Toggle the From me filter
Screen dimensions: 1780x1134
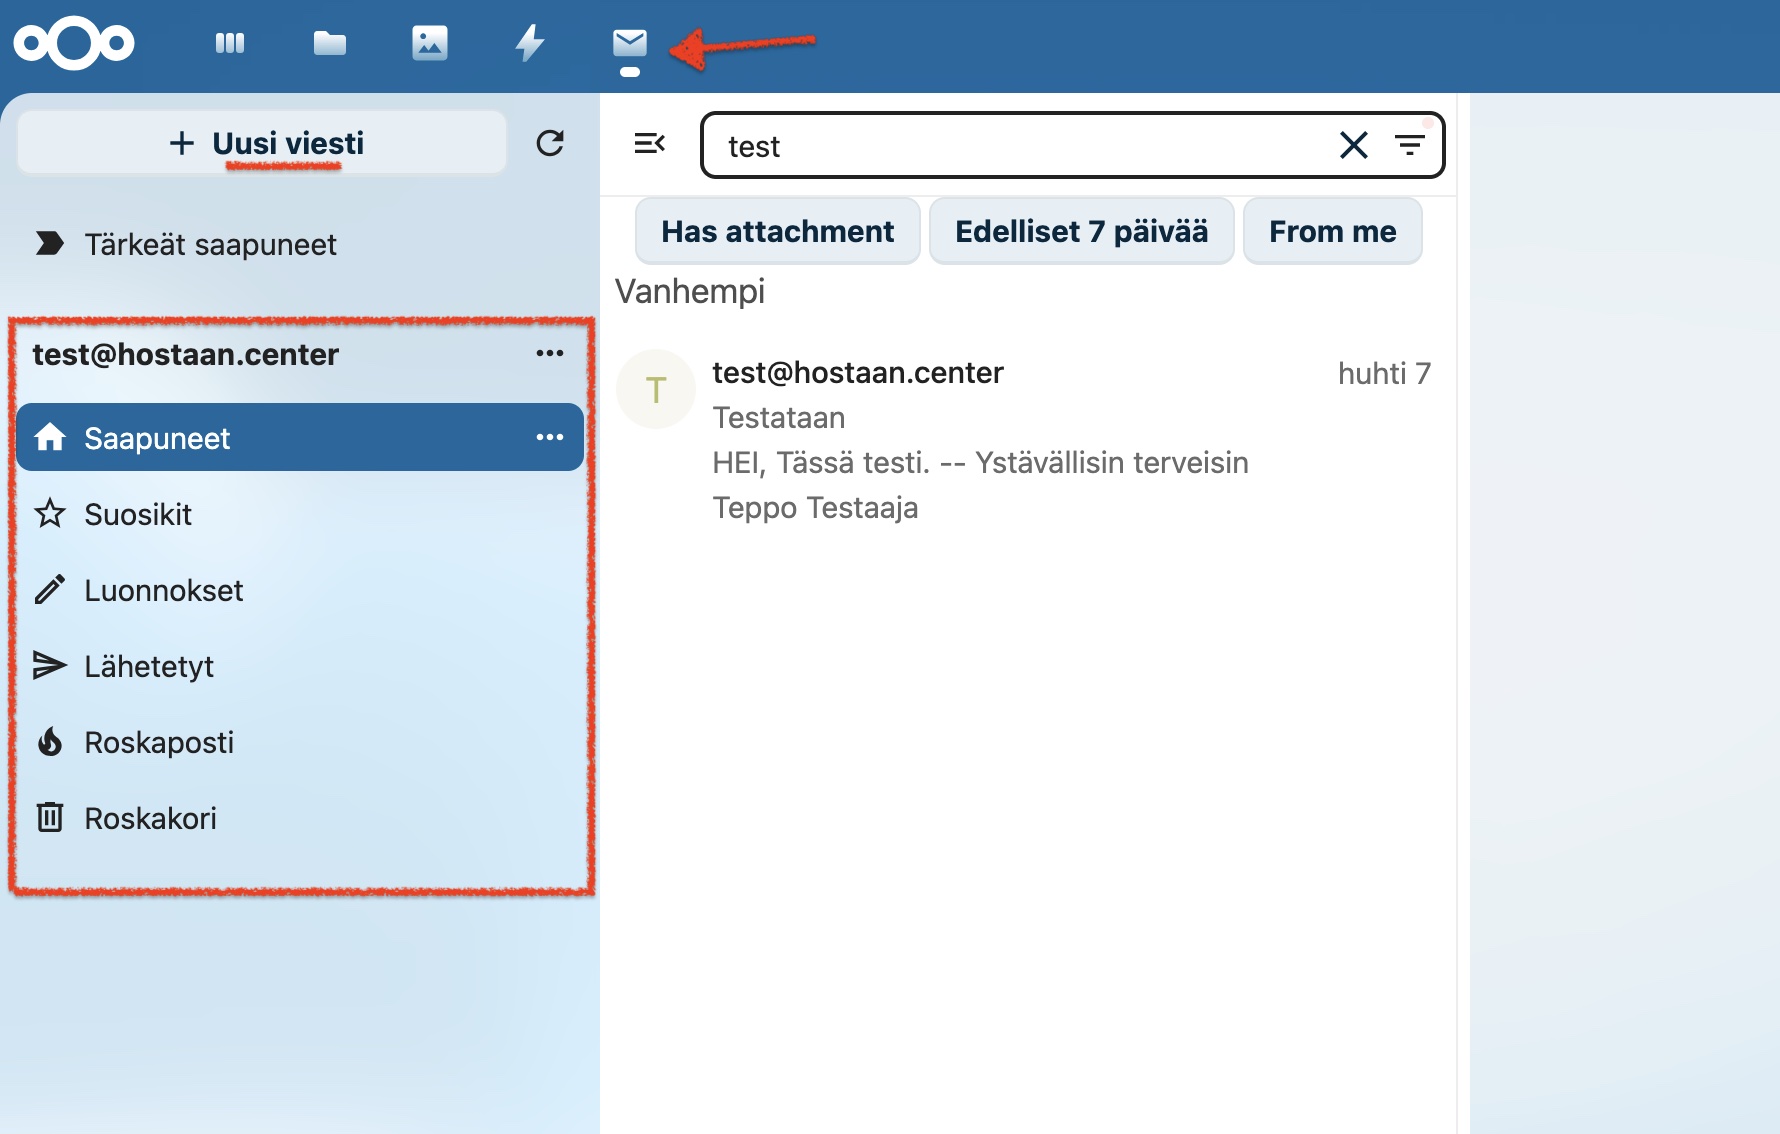tap(1332, 231)
